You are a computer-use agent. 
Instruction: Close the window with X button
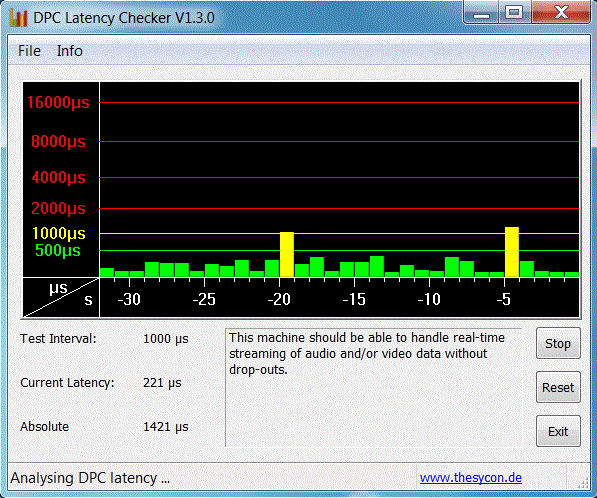point(561,12)
